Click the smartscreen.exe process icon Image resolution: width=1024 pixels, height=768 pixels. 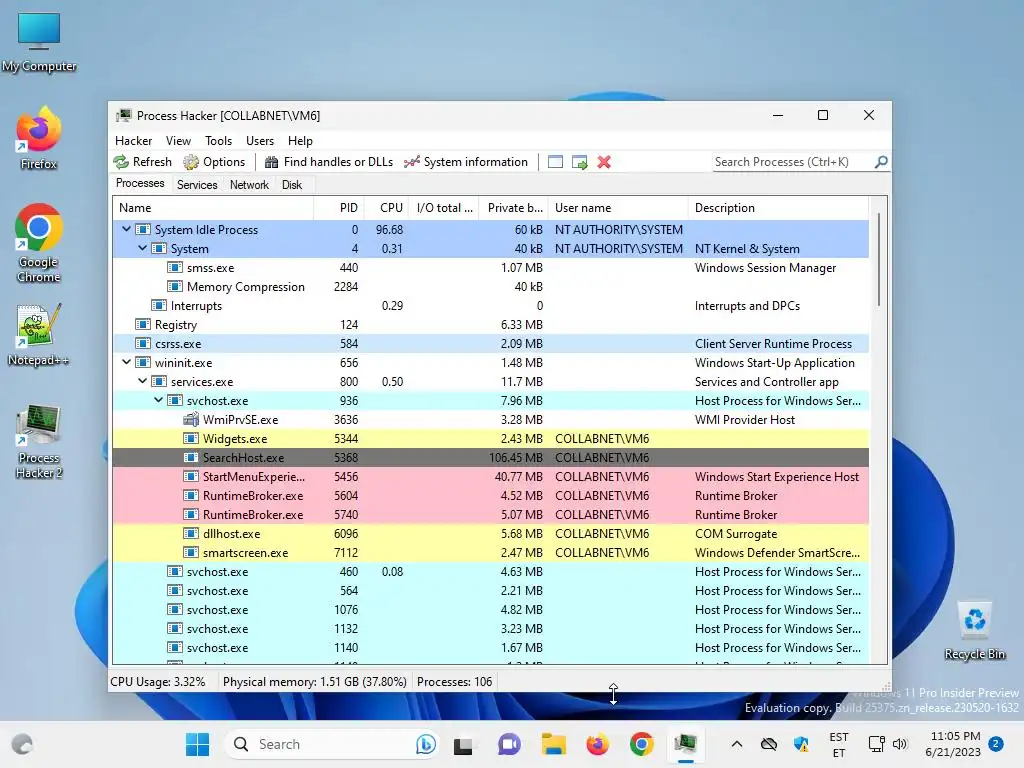191,552
